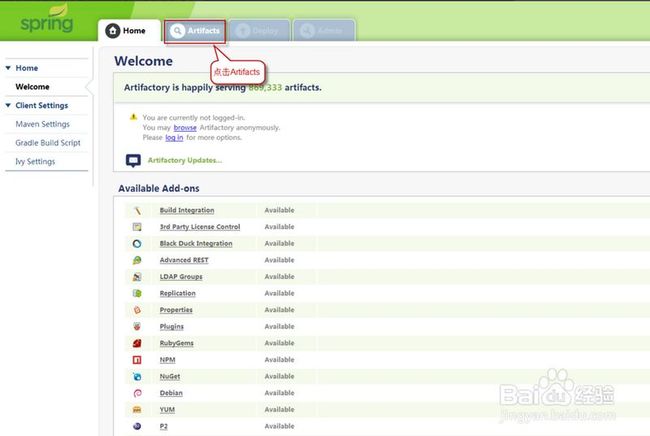Click the Artifacts tab magnifier icon
The width and height of the screenshot is (650, 436).
[177, 31]
